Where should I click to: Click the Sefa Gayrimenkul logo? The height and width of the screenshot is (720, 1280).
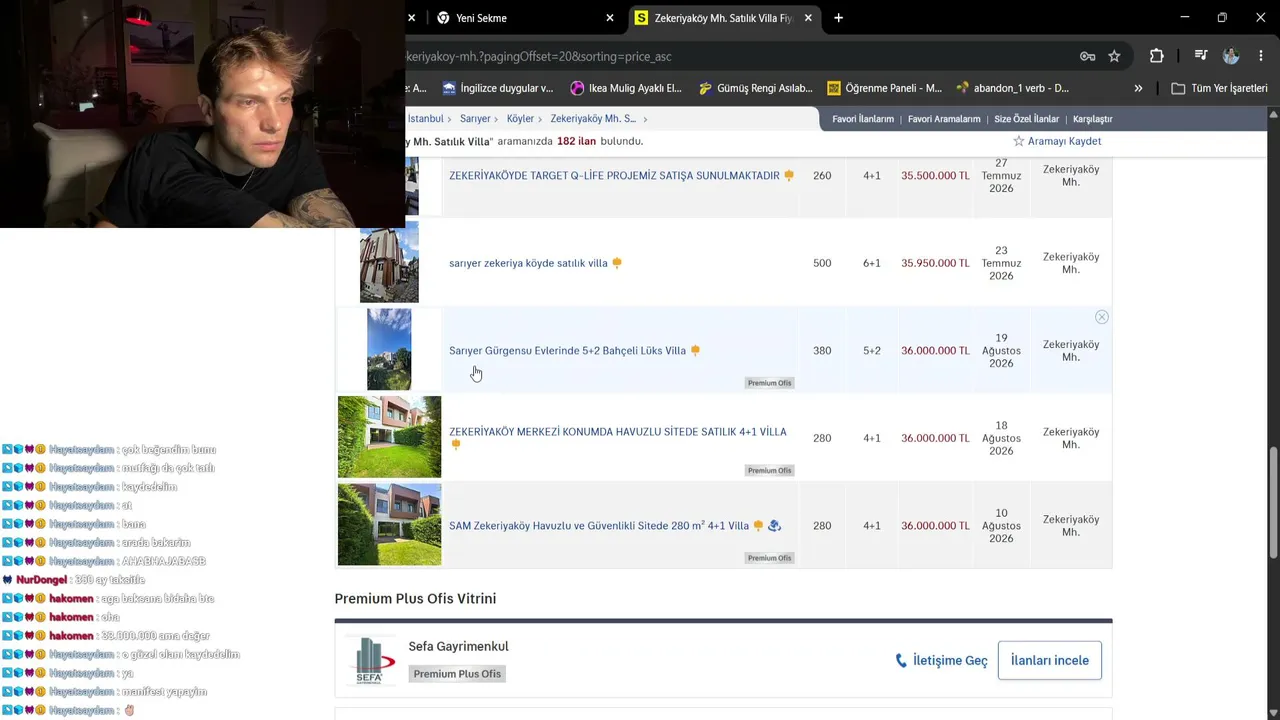click(x=369, y=660)
